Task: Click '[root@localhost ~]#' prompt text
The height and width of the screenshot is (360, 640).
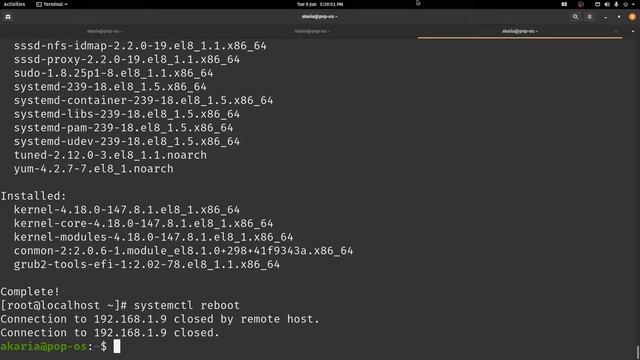Action: (x=63, y=305)
